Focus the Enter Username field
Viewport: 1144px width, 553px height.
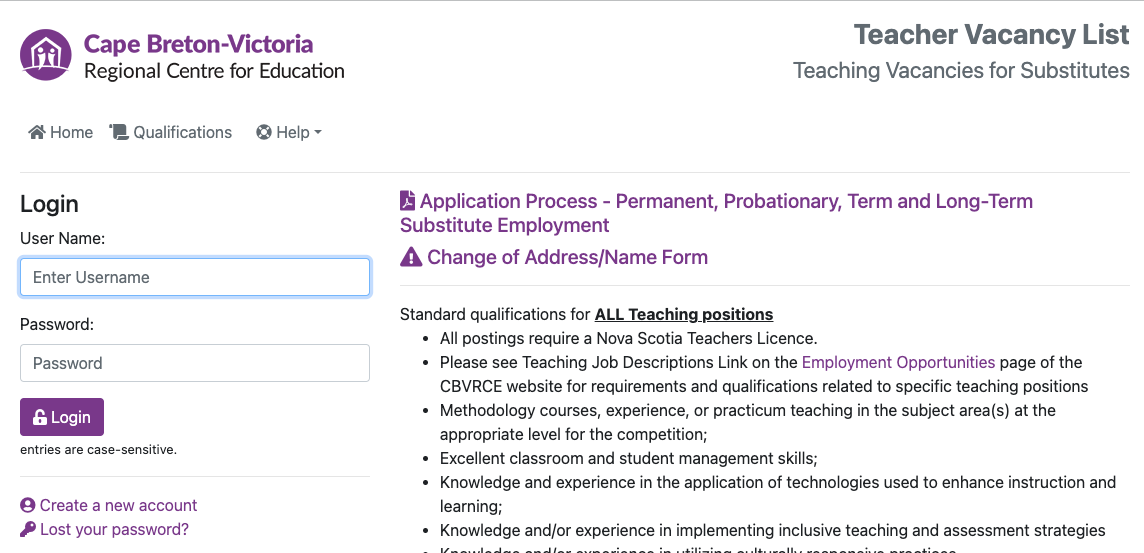(195, 277)
